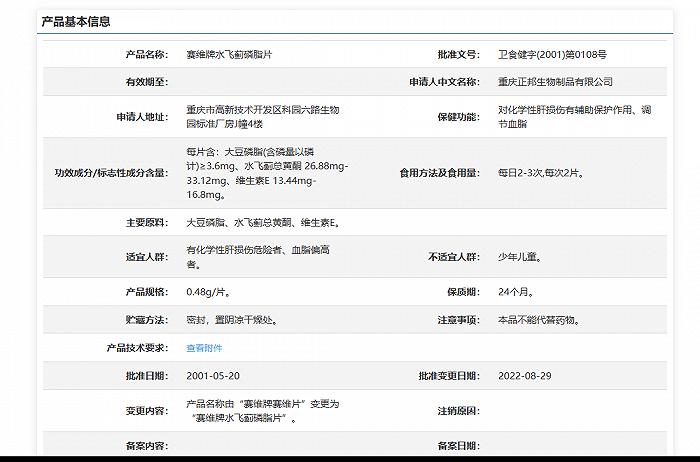Select the 食用方法及食用量 label
The height and width of the screenshot is (462, 700).
[x=440, y=173]
